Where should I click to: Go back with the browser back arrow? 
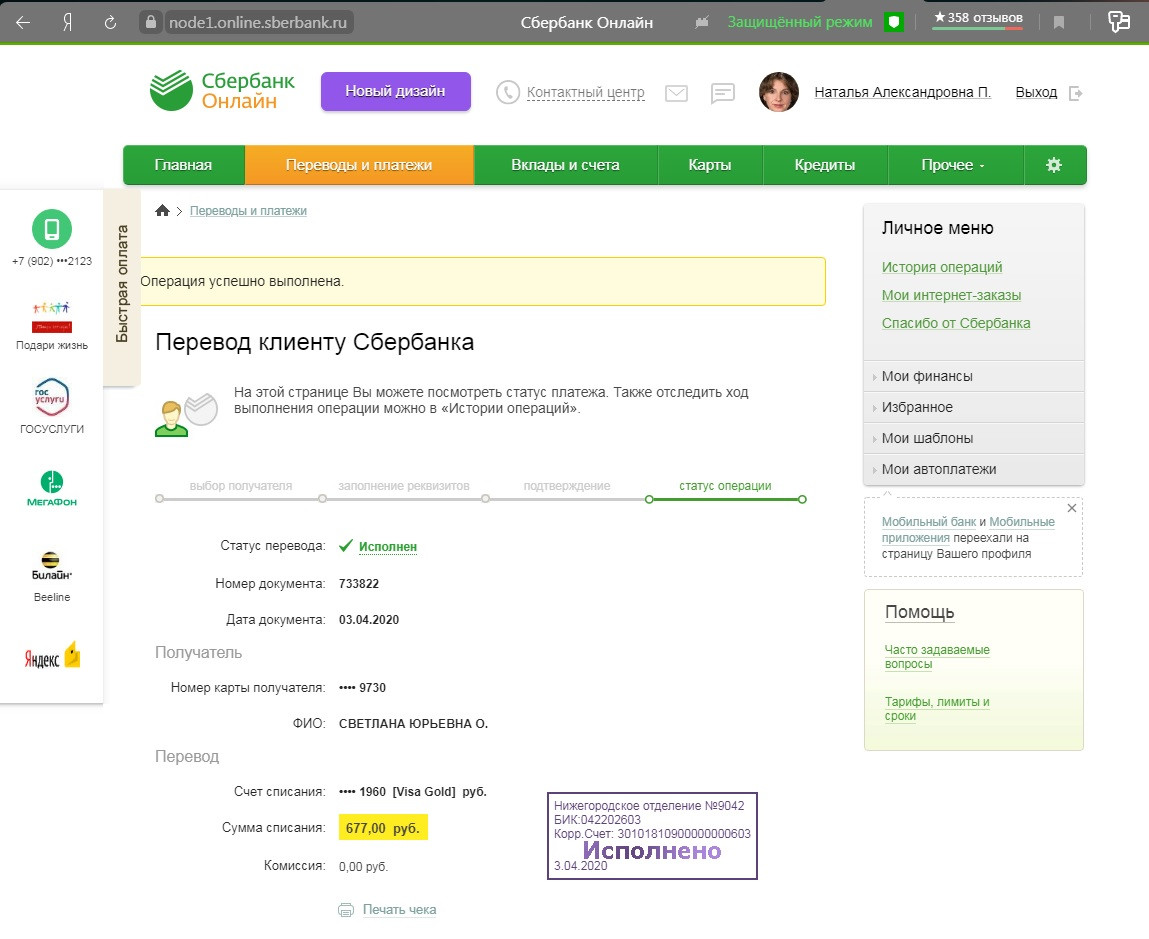23,23
